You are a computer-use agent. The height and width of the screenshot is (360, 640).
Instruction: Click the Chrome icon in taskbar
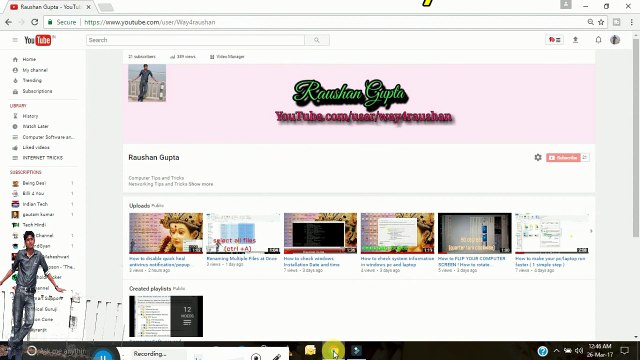coord(333,350)
